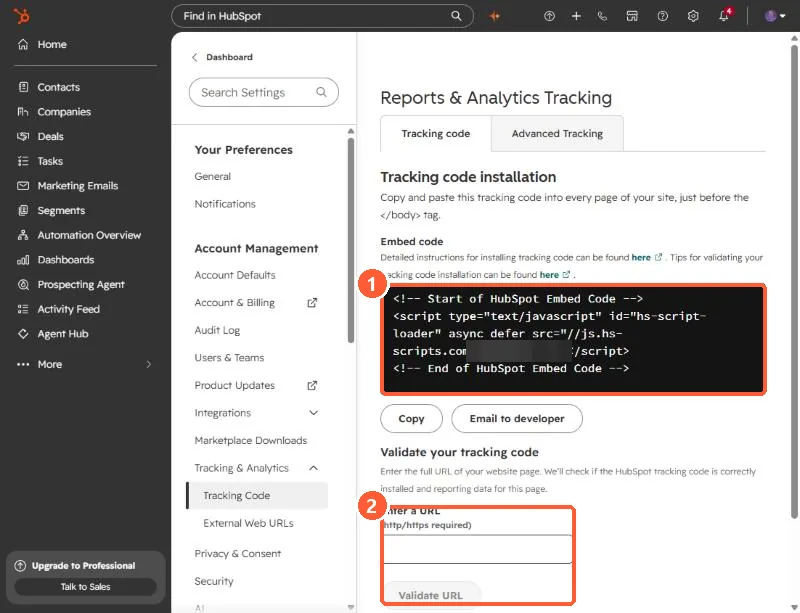Open Marketing Emails in the sidebar
The width and height of the screenshot is (800, 613).
(x=78, y=186)
